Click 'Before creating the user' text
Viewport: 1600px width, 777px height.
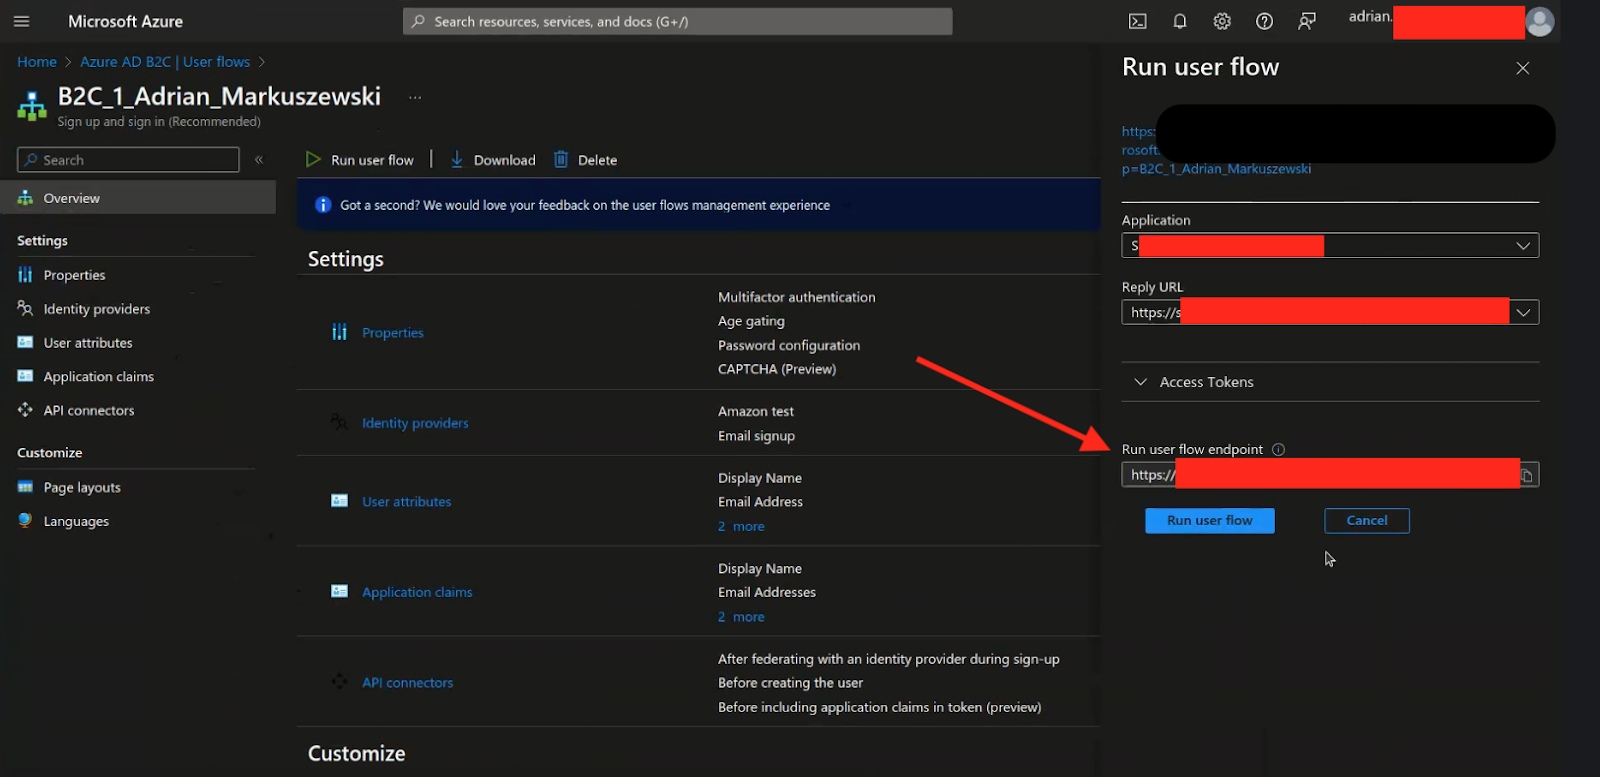[x=790, y=683]
